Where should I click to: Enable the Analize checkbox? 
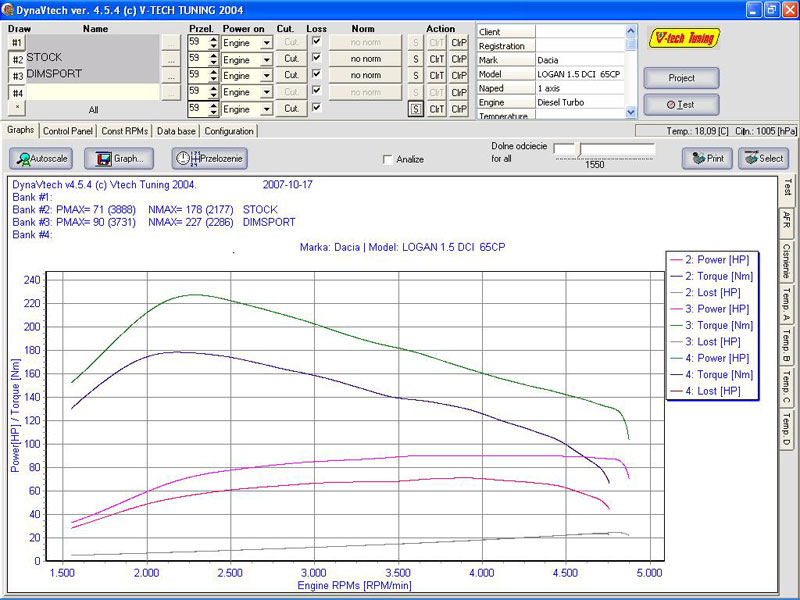pos(389,159)
